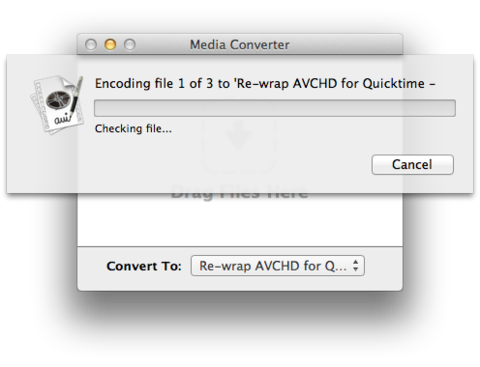Cancel the encoding operation
This screenshot has height=367, width=480.
(x=412, y=164)
